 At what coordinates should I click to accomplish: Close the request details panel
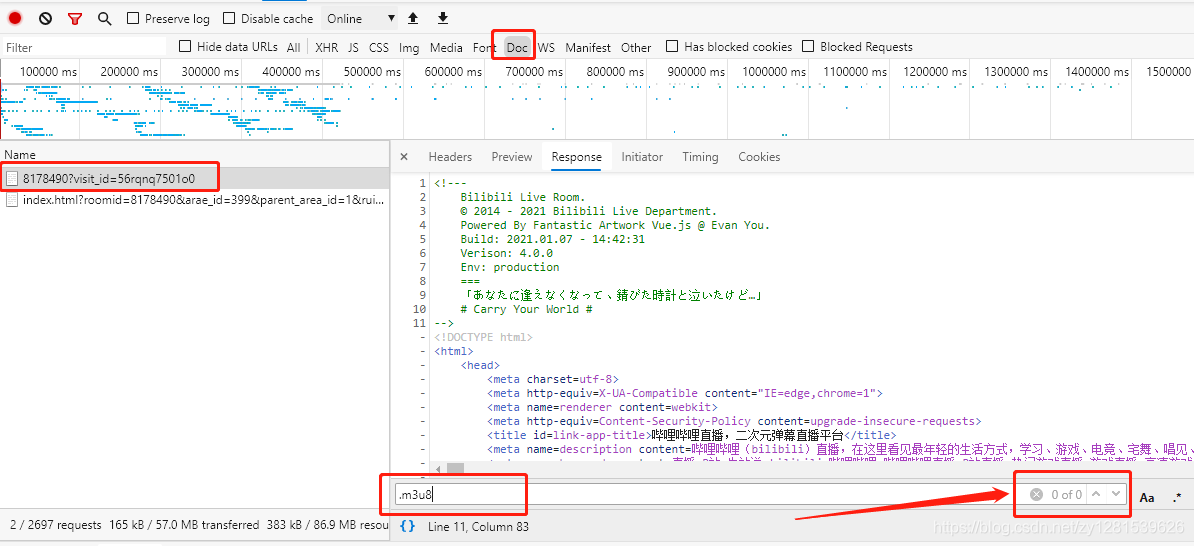point(404,157)
